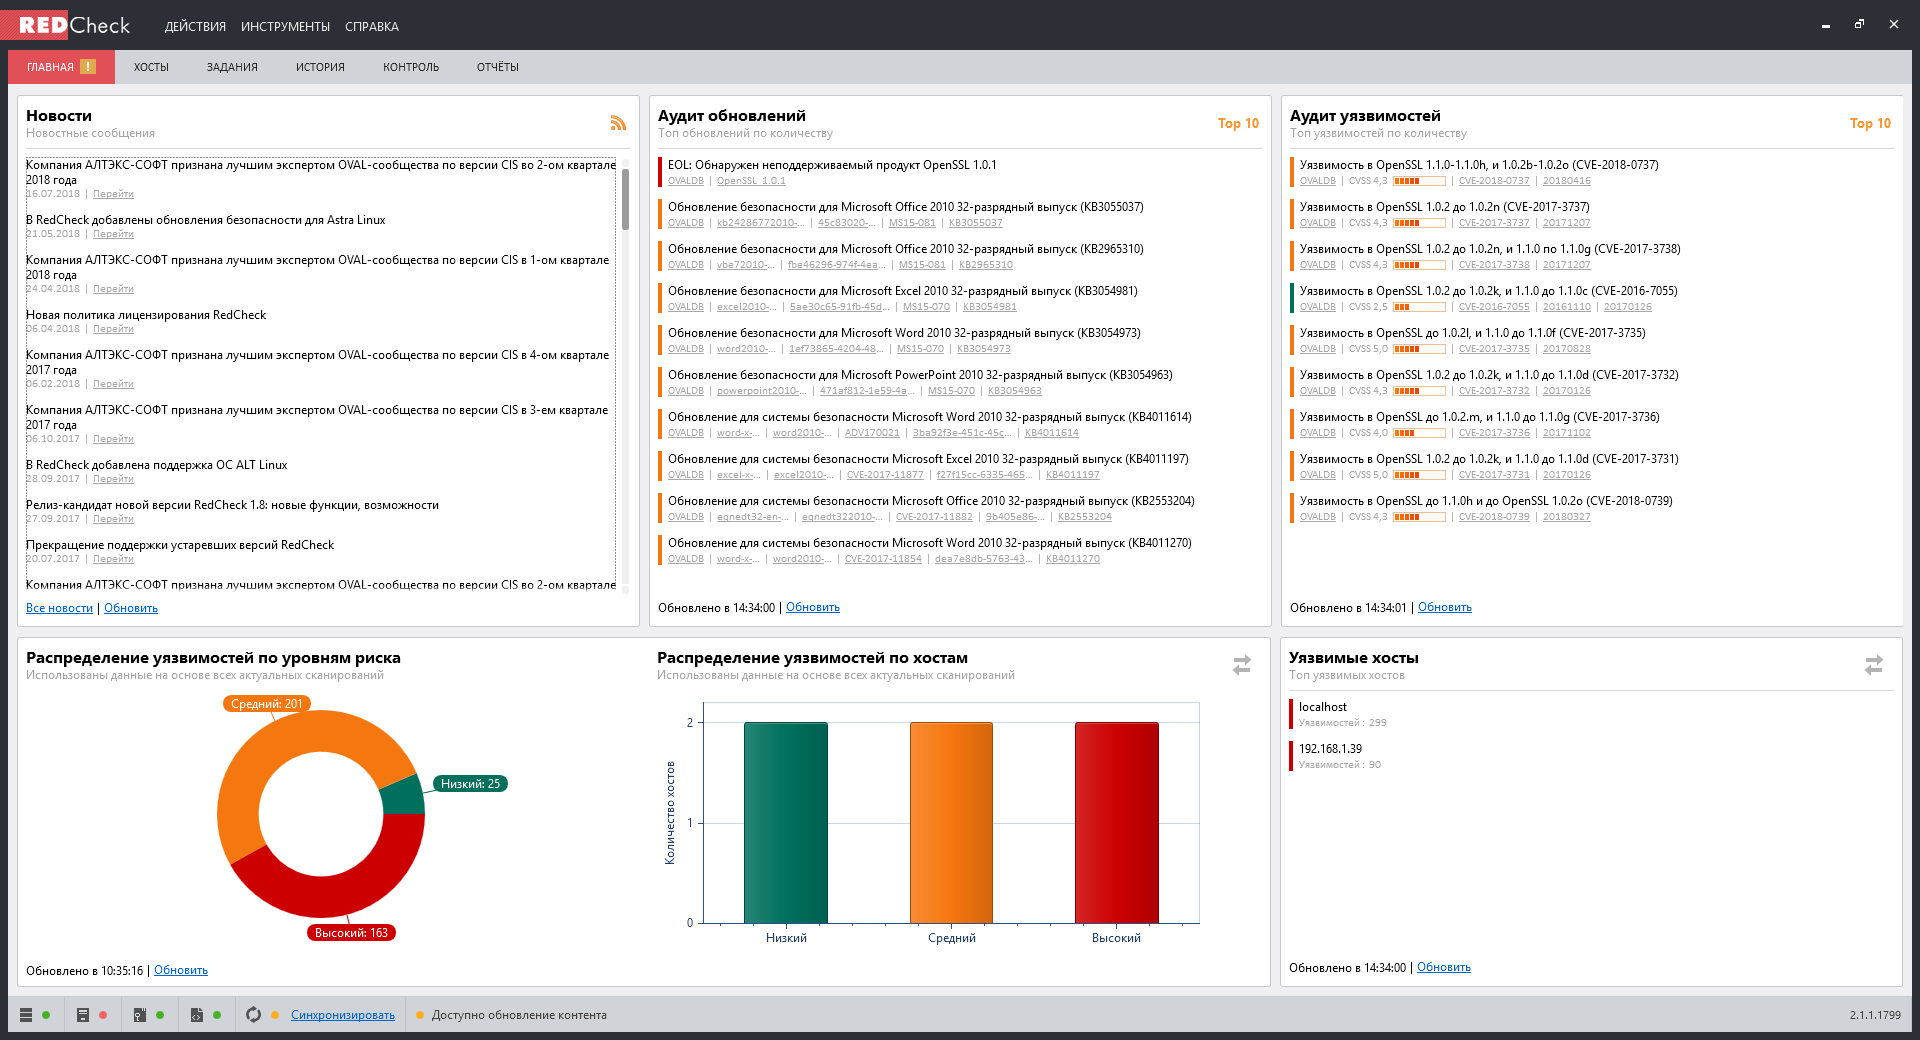The width and height of the screenshot is (1920, 1040).
Task: Click the warning badge on the ГЛАВНАЯ tab
Action: [88, 67]
